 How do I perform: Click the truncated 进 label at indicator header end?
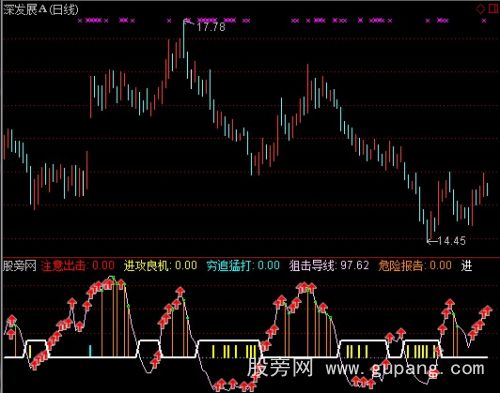tap(467, 266)
